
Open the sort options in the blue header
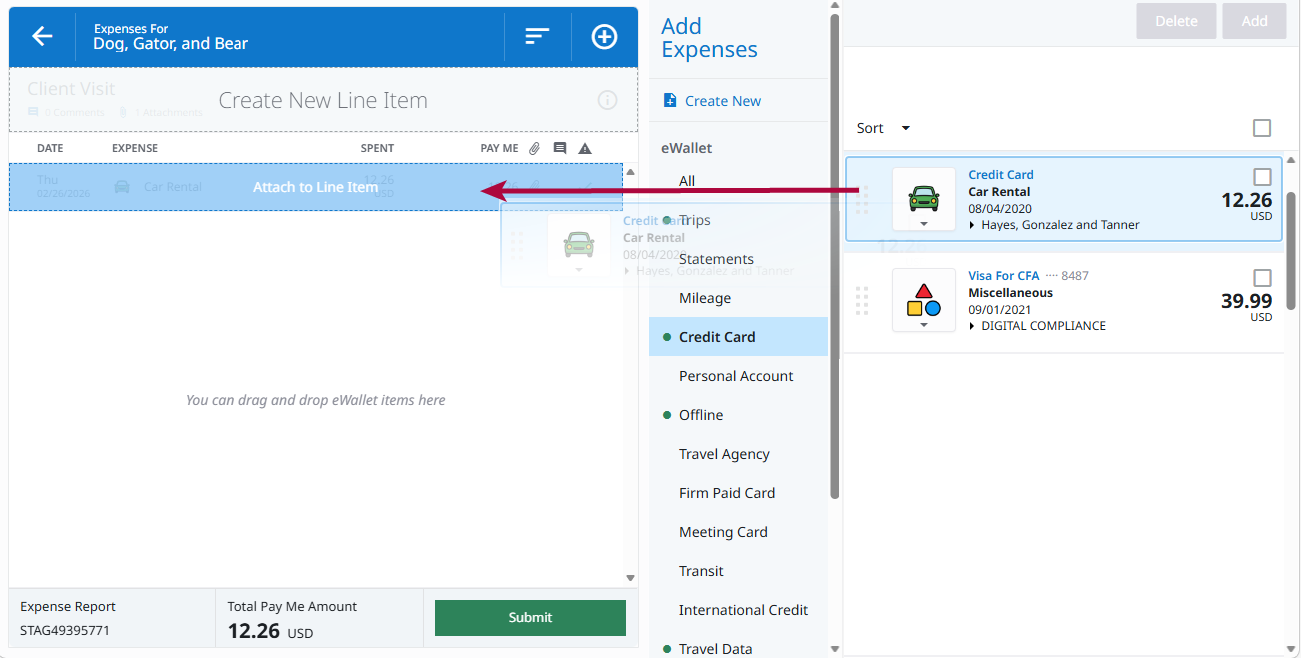pos(537,36)
